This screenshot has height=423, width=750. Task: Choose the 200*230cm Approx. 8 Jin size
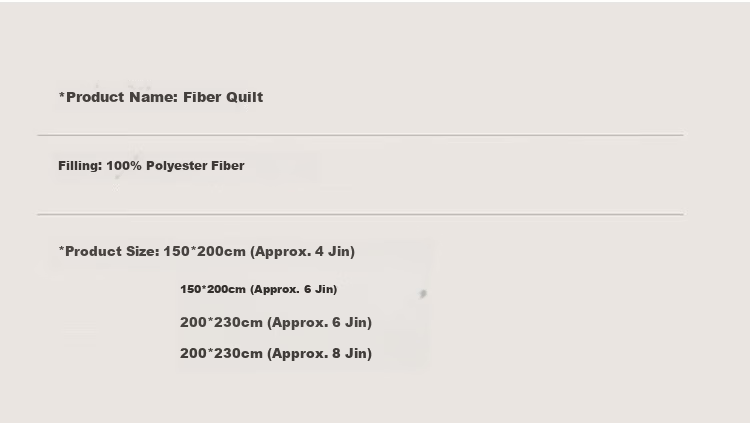click(276, 354)
